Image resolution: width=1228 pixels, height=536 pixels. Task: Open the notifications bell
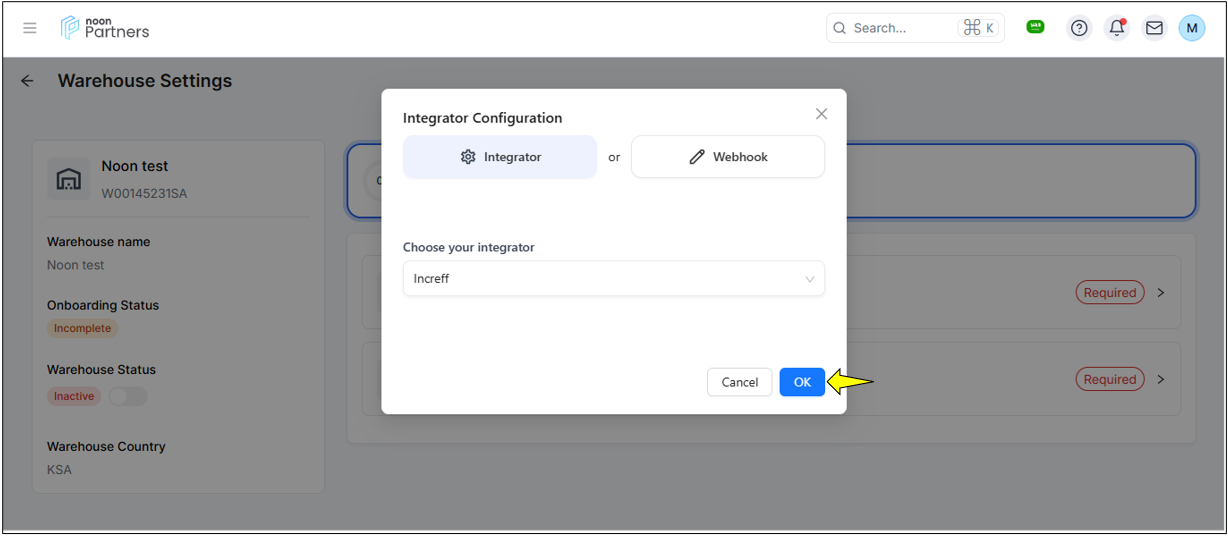(1117, 28)
